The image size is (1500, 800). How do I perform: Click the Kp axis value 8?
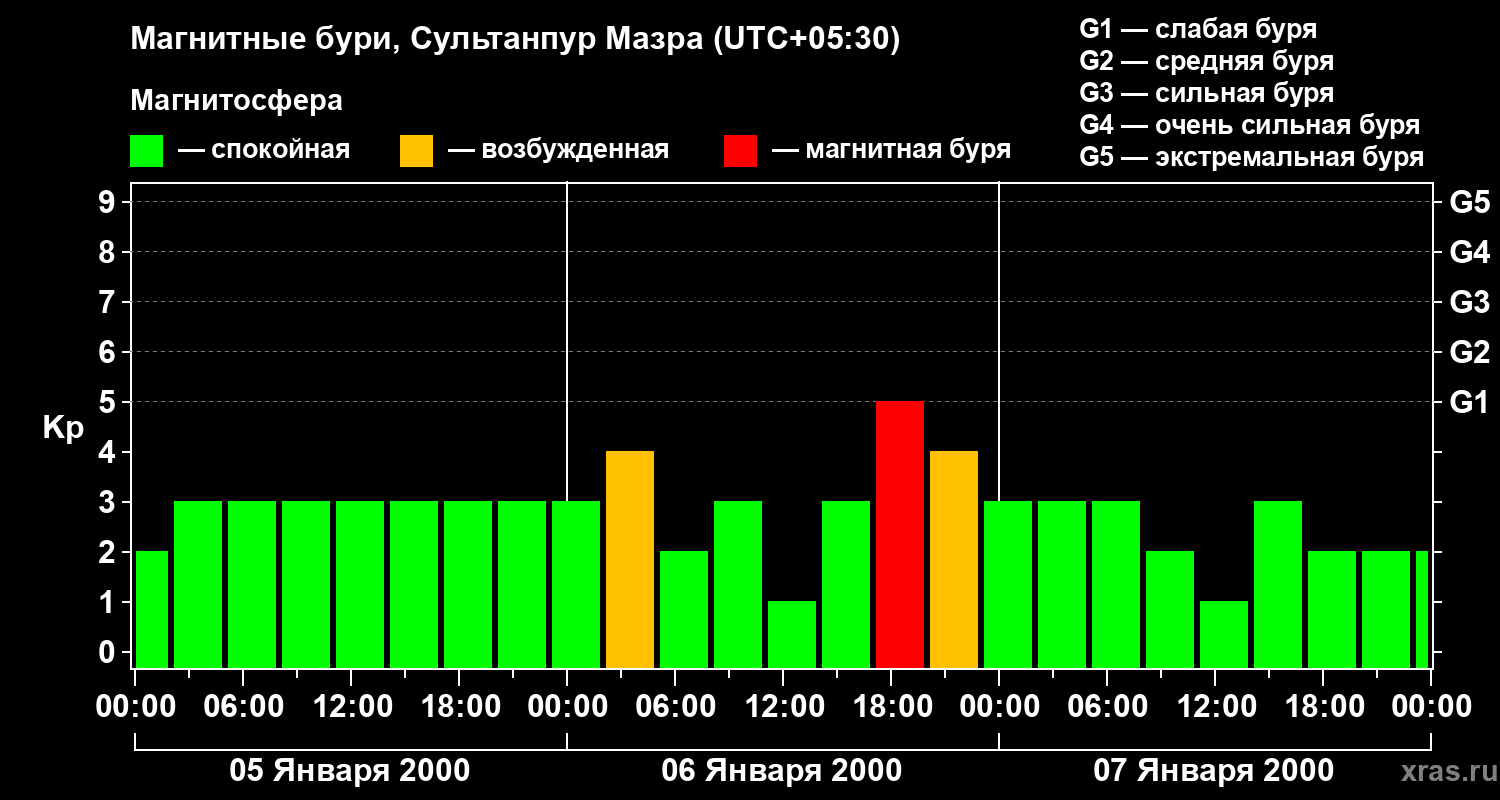[x=109, y=252]
